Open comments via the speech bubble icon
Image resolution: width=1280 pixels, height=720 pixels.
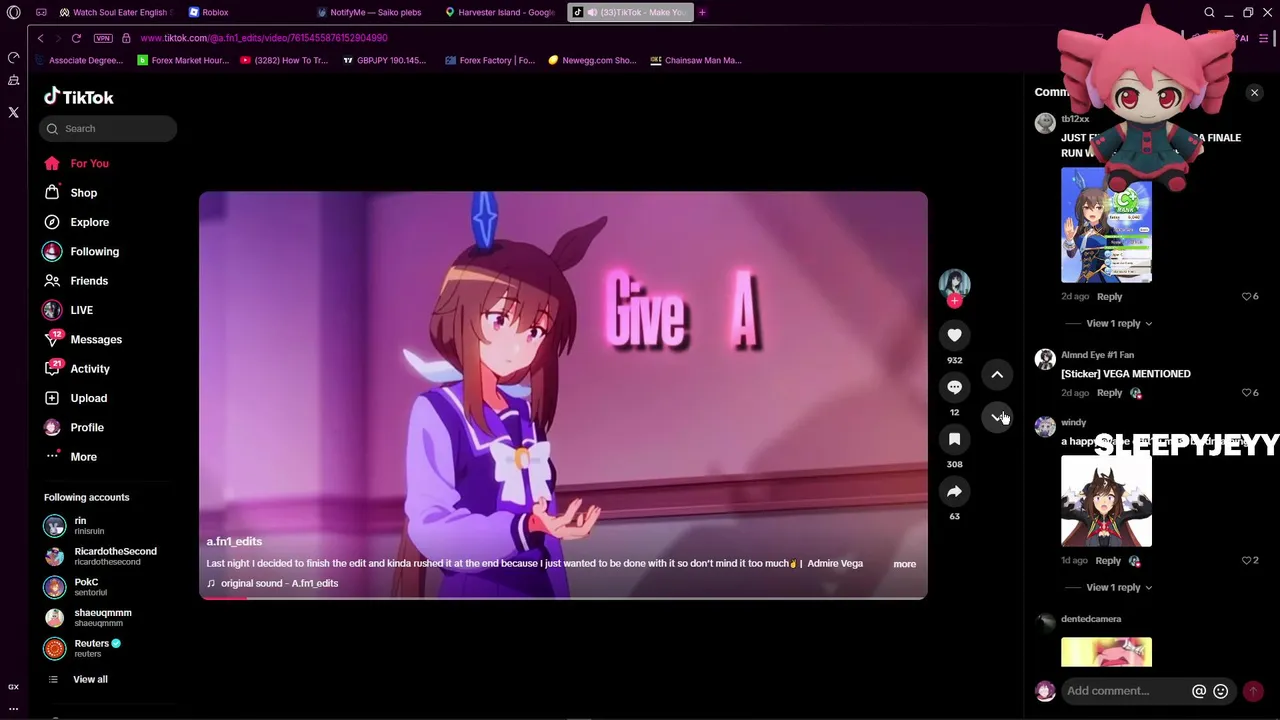pos(954,388)
